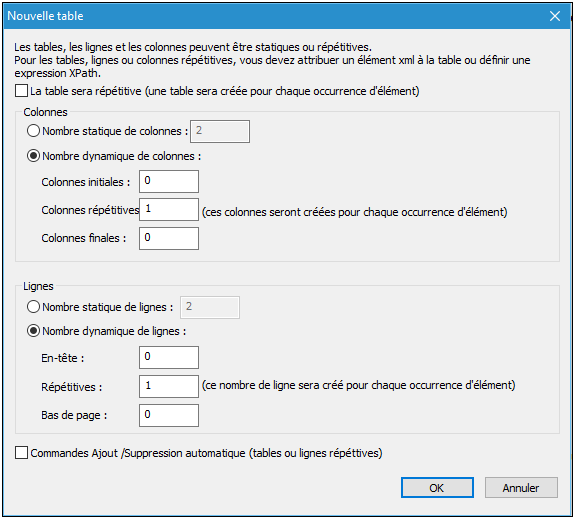Image resolution: width=575 pixels, height=519 pixels.
Task: Focus the 'Colonnes initiales' input field
Action: click(x=169, y=181)
